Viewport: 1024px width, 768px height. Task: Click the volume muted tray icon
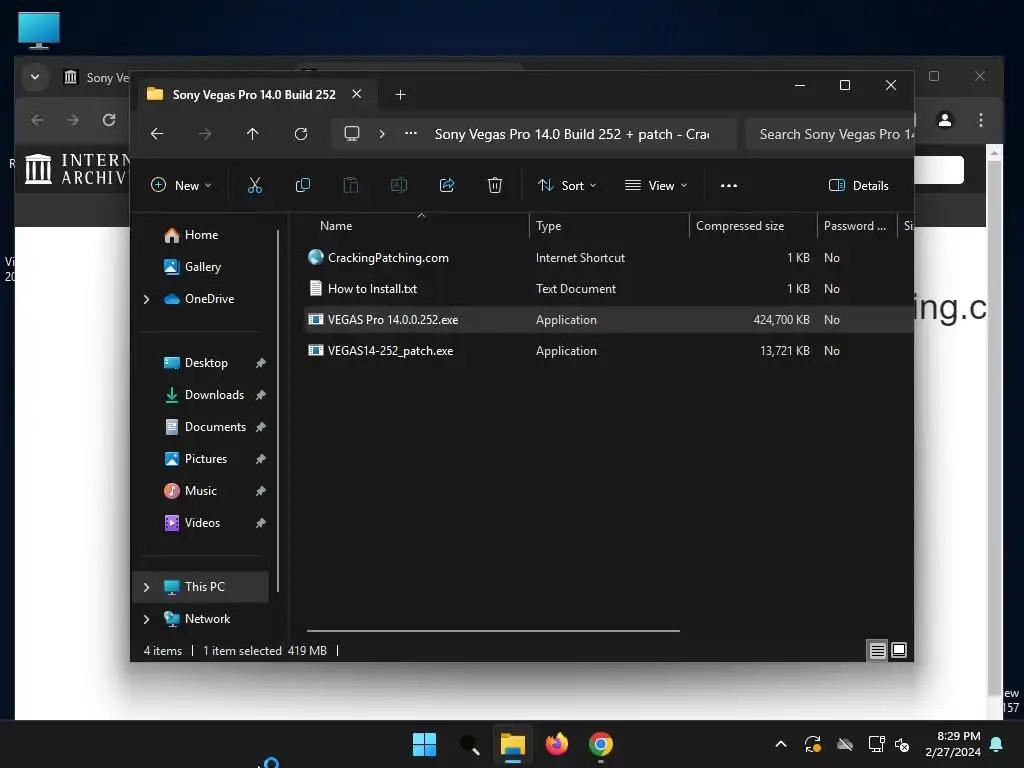tap(902, 744)
